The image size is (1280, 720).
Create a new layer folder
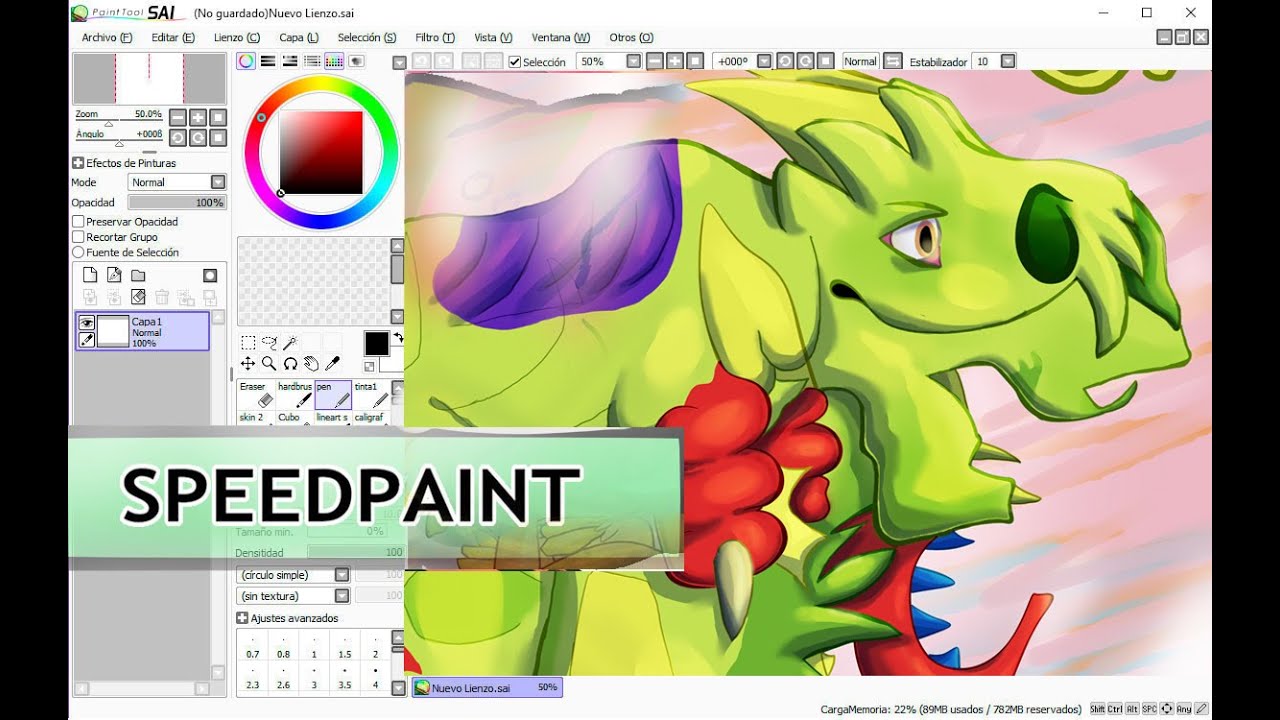pos(138,275)
